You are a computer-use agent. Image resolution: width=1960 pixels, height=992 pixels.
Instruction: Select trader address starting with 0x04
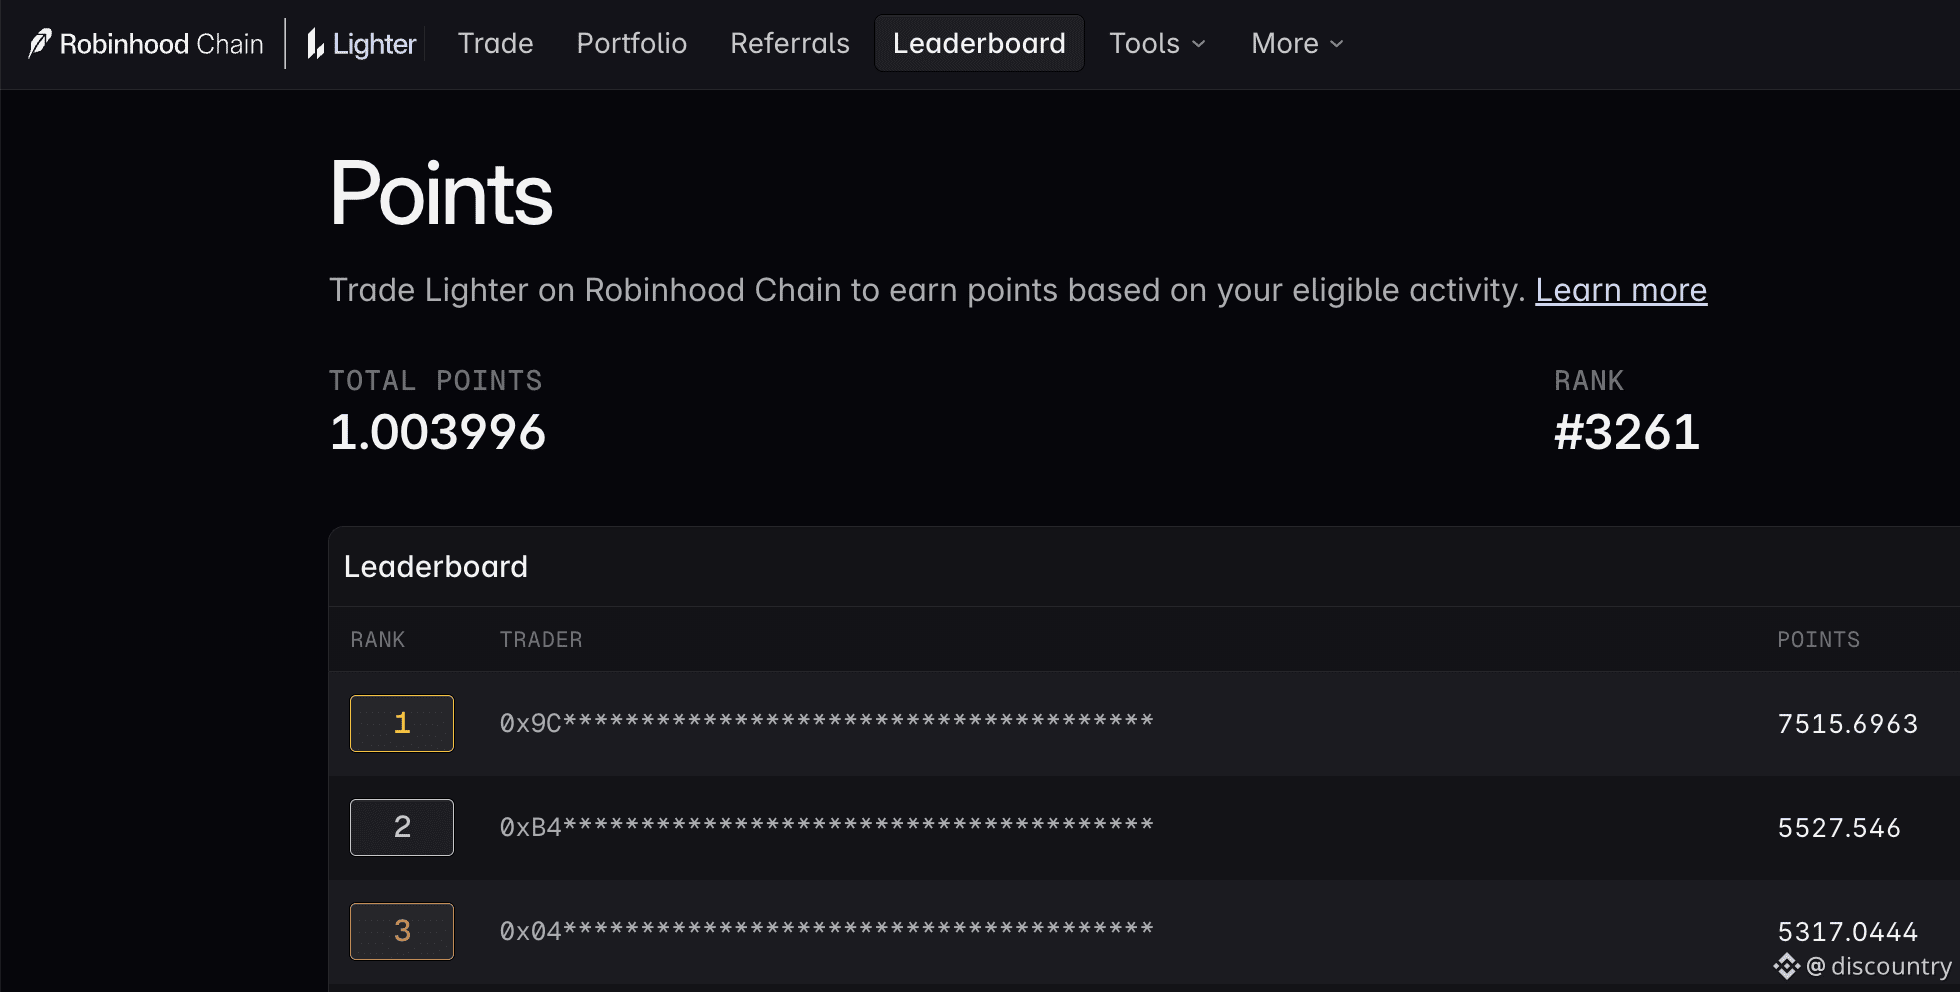click(x=827, y=930)
